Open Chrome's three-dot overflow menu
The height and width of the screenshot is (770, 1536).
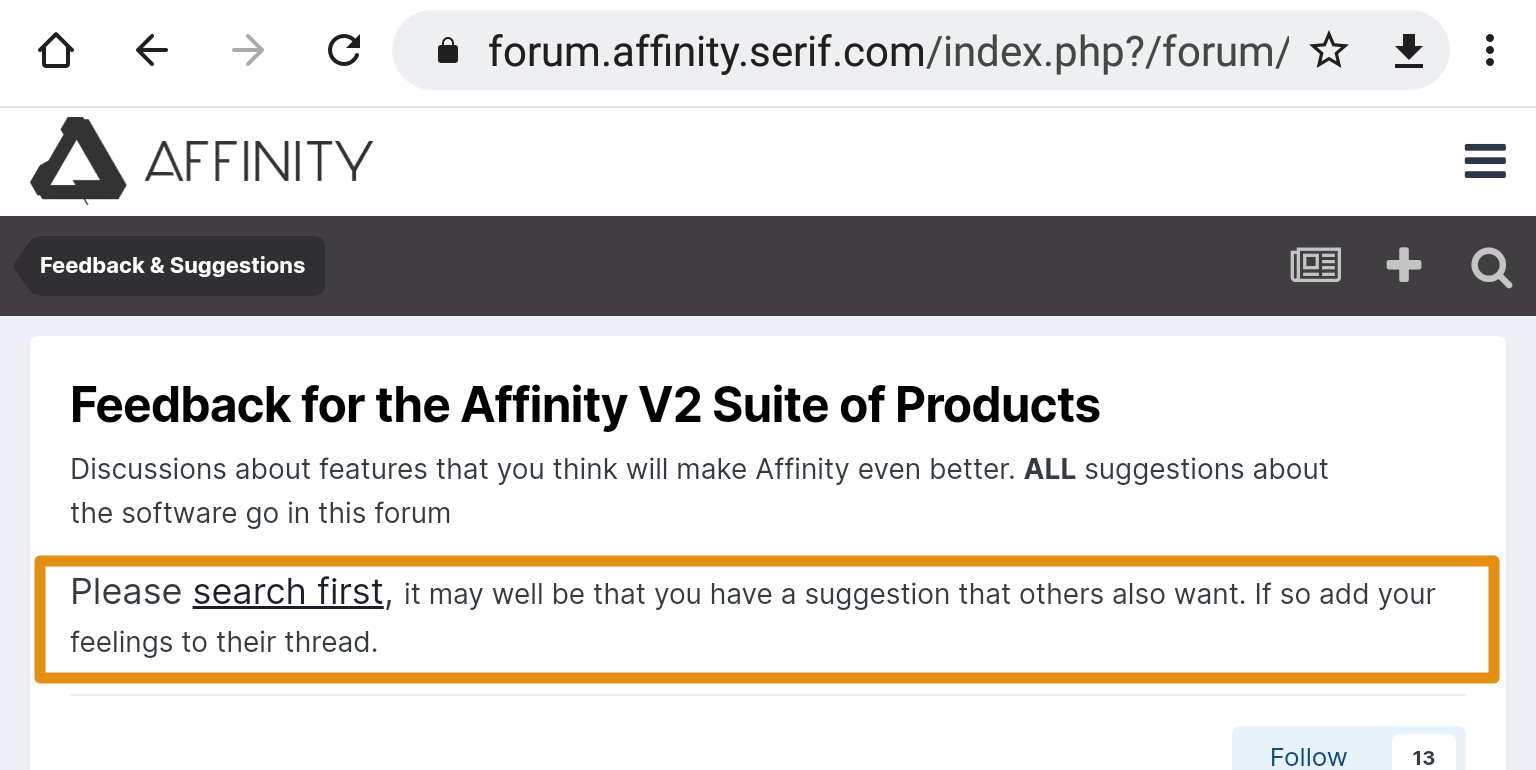(1491, 50)
